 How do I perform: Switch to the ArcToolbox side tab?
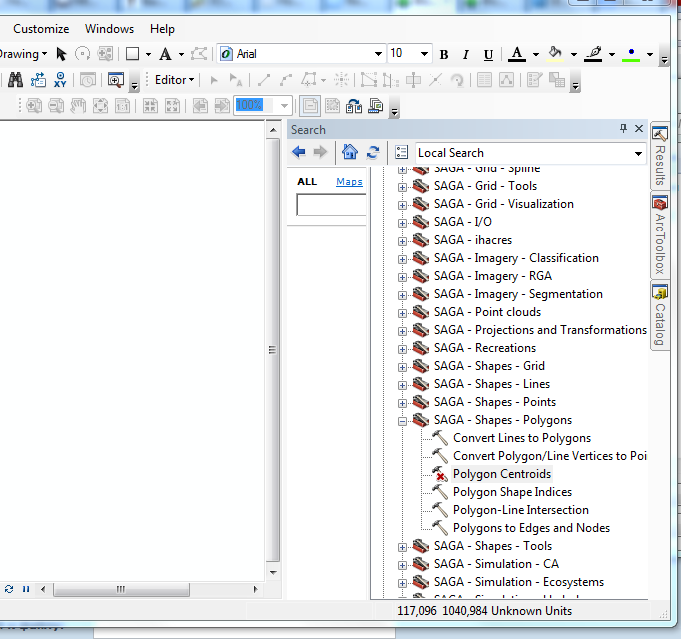click(660, 235)
